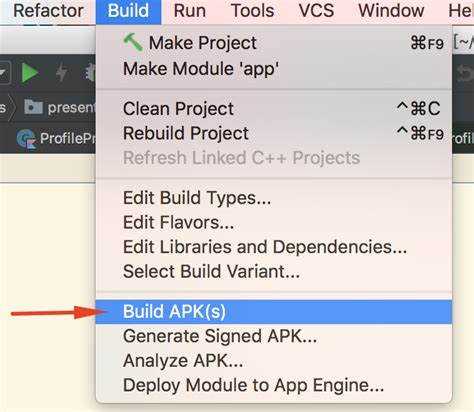Image resolution: width=474 pixels, height=412 pixels.
Task: Open the run configuration dropdown arrow
Action: click(x=4, y=72)
